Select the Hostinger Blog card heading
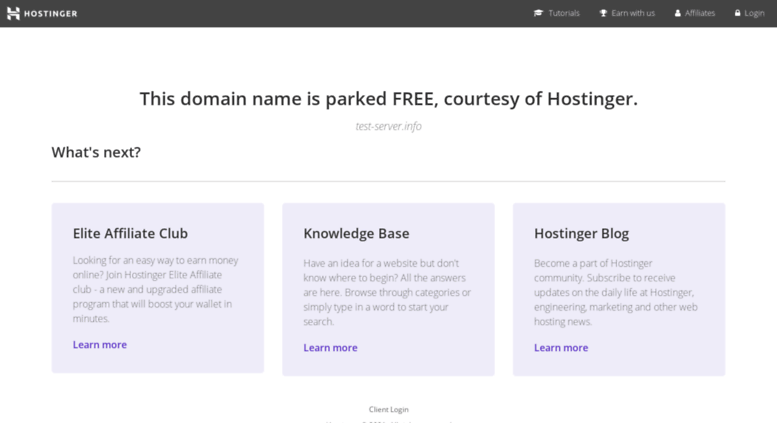This screenshot has width=777, height=423. point(581,233)
